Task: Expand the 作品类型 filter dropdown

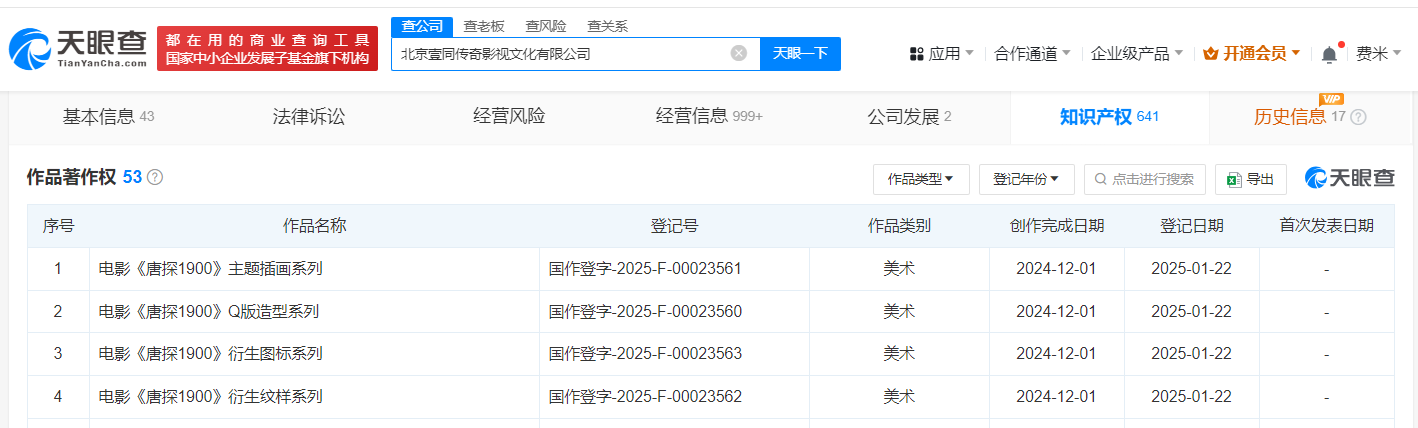Action: tap(920, 179)
